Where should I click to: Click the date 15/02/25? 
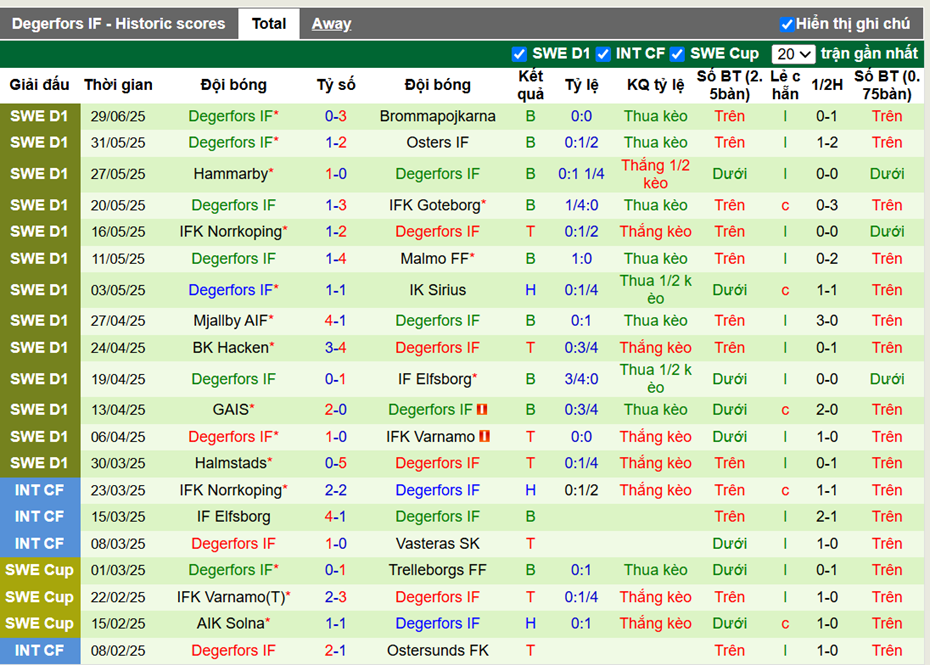click(118, 623)
